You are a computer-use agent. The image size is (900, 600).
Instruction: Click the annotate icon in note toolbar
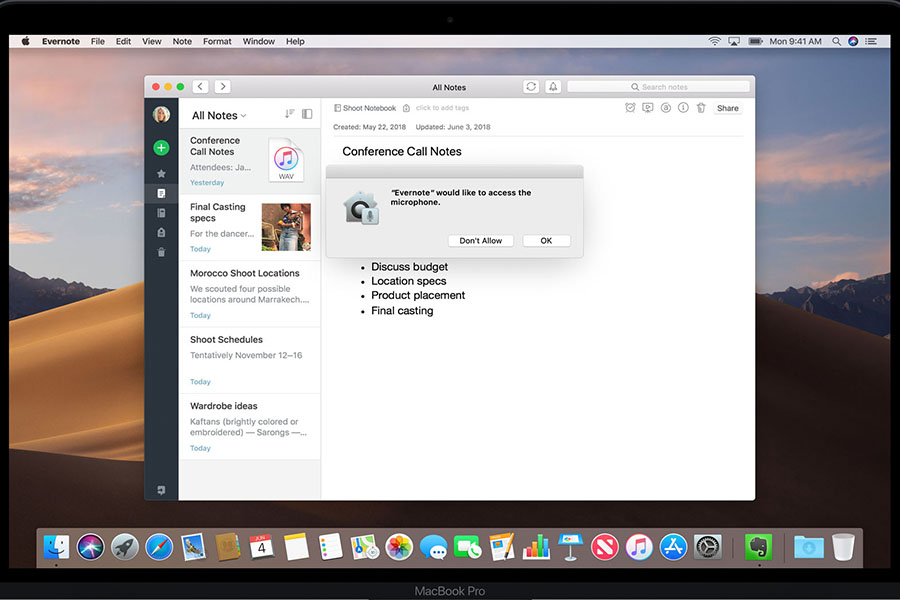pos(666,108)
